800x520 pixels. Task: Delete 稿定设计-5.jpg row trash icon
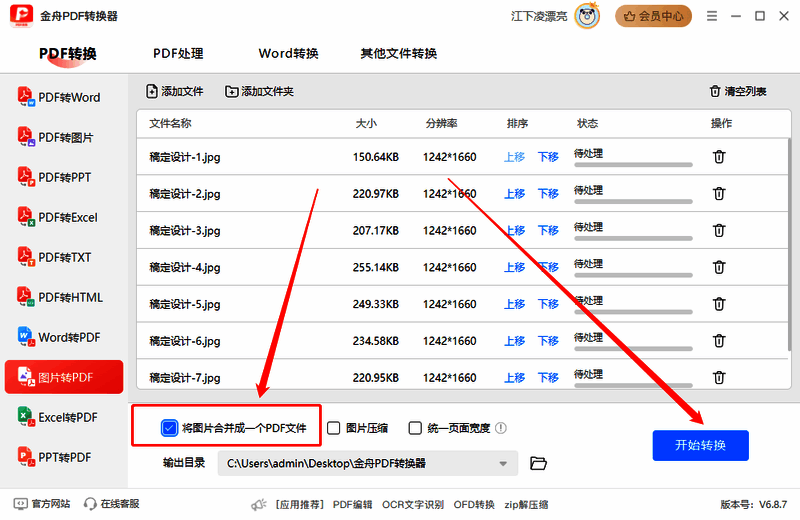coord(719,304)
